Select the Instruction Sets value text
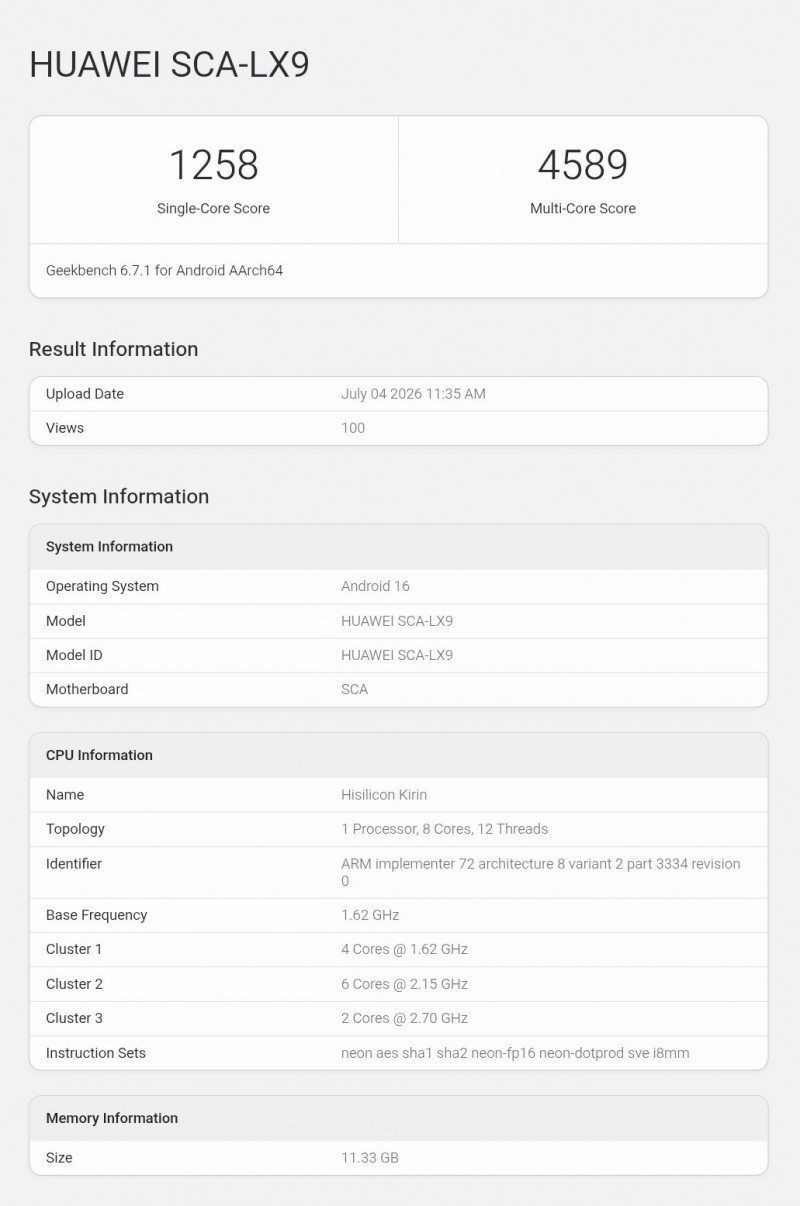 [x=515, y=1053]
